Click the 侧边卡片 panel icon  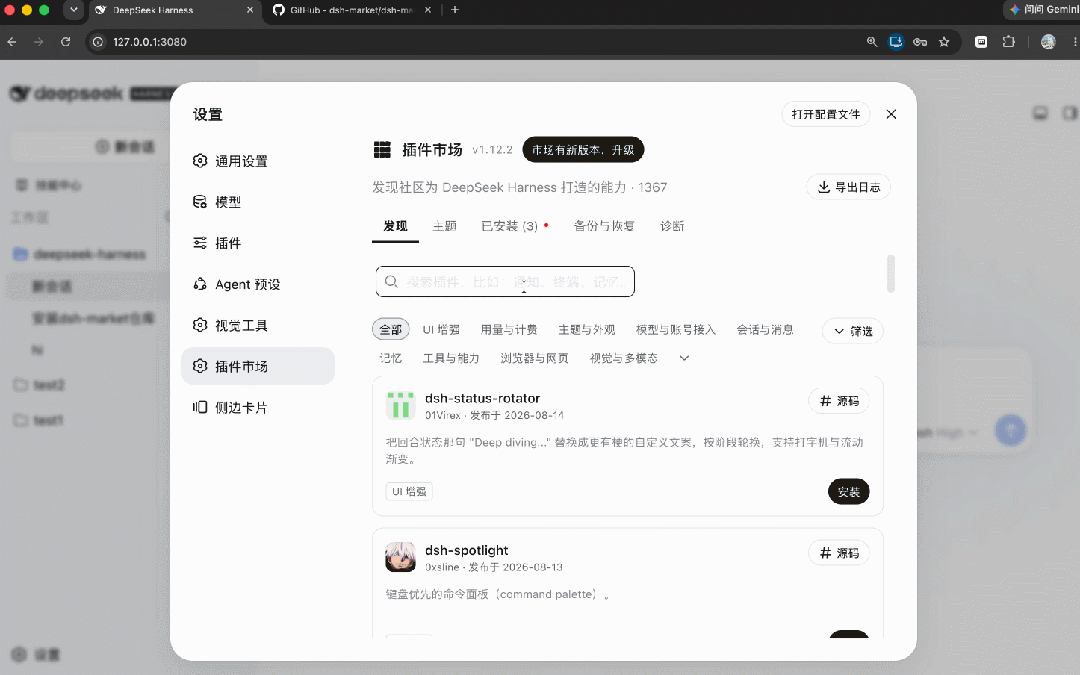(x=200, y=407)
